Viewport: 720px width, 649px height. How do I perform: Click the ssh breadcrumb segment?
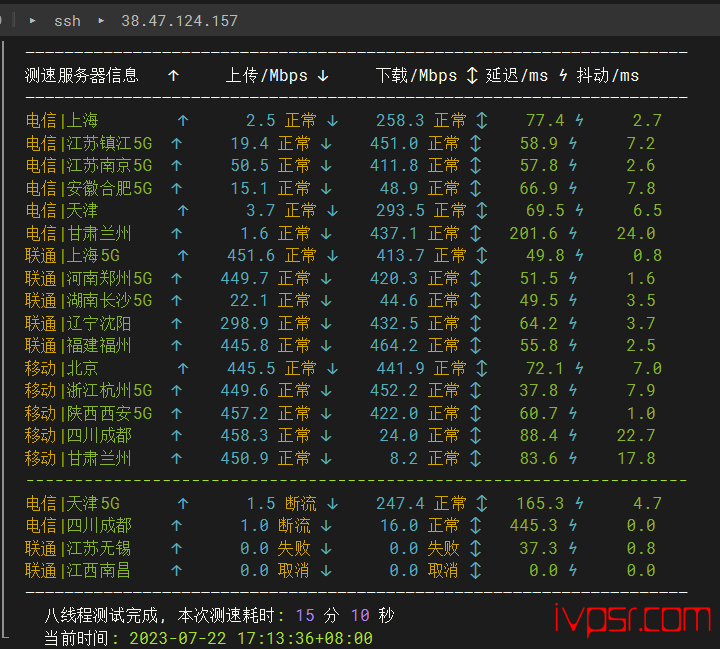[67, 21]
